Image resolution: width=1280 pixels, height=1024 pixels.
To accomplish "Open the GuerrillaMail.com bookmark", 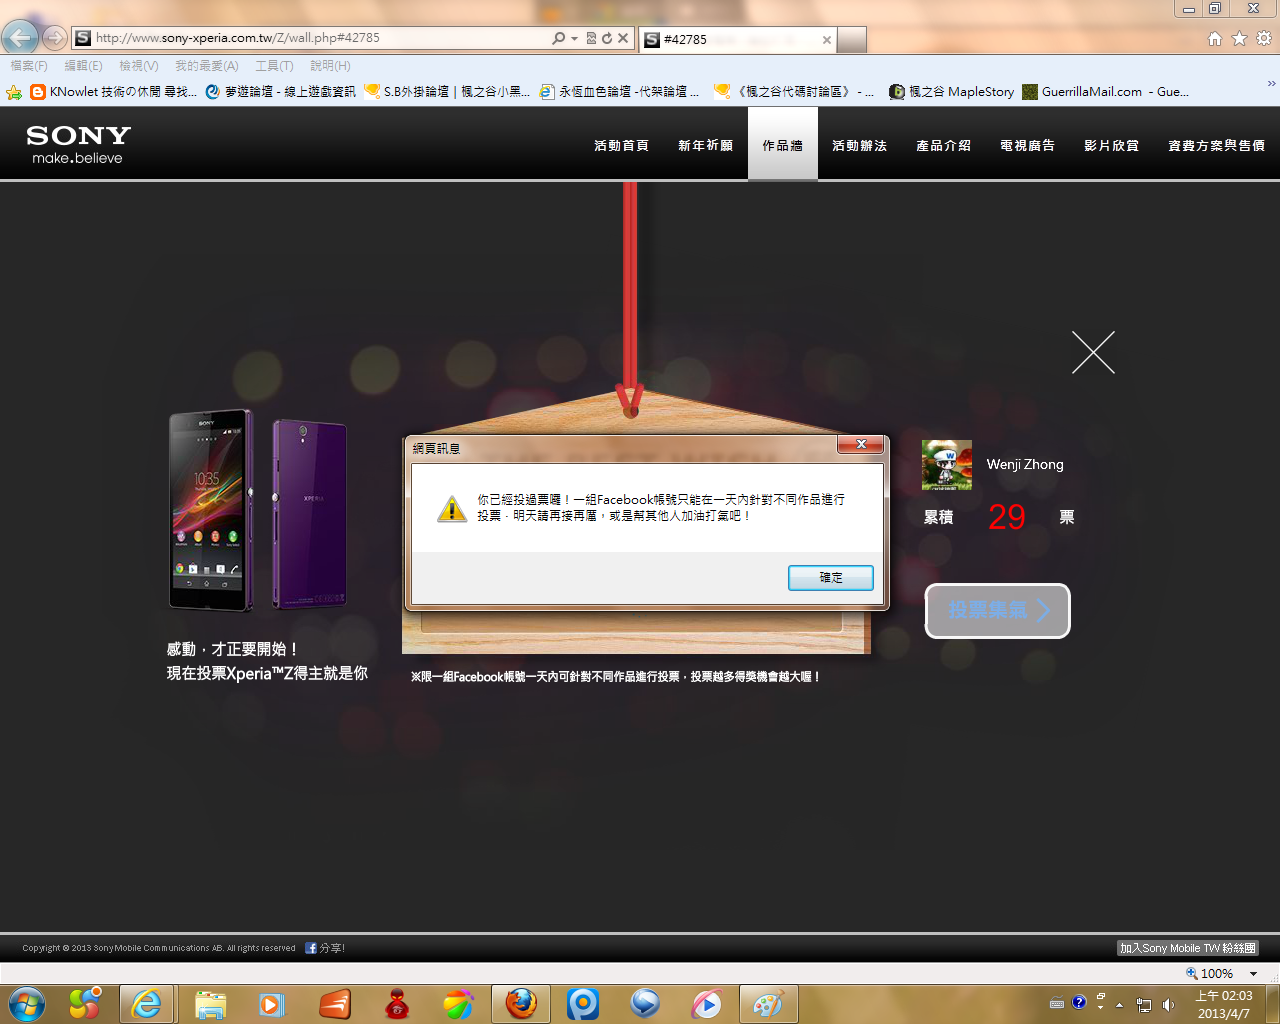I will click(x=1105, y=92).
